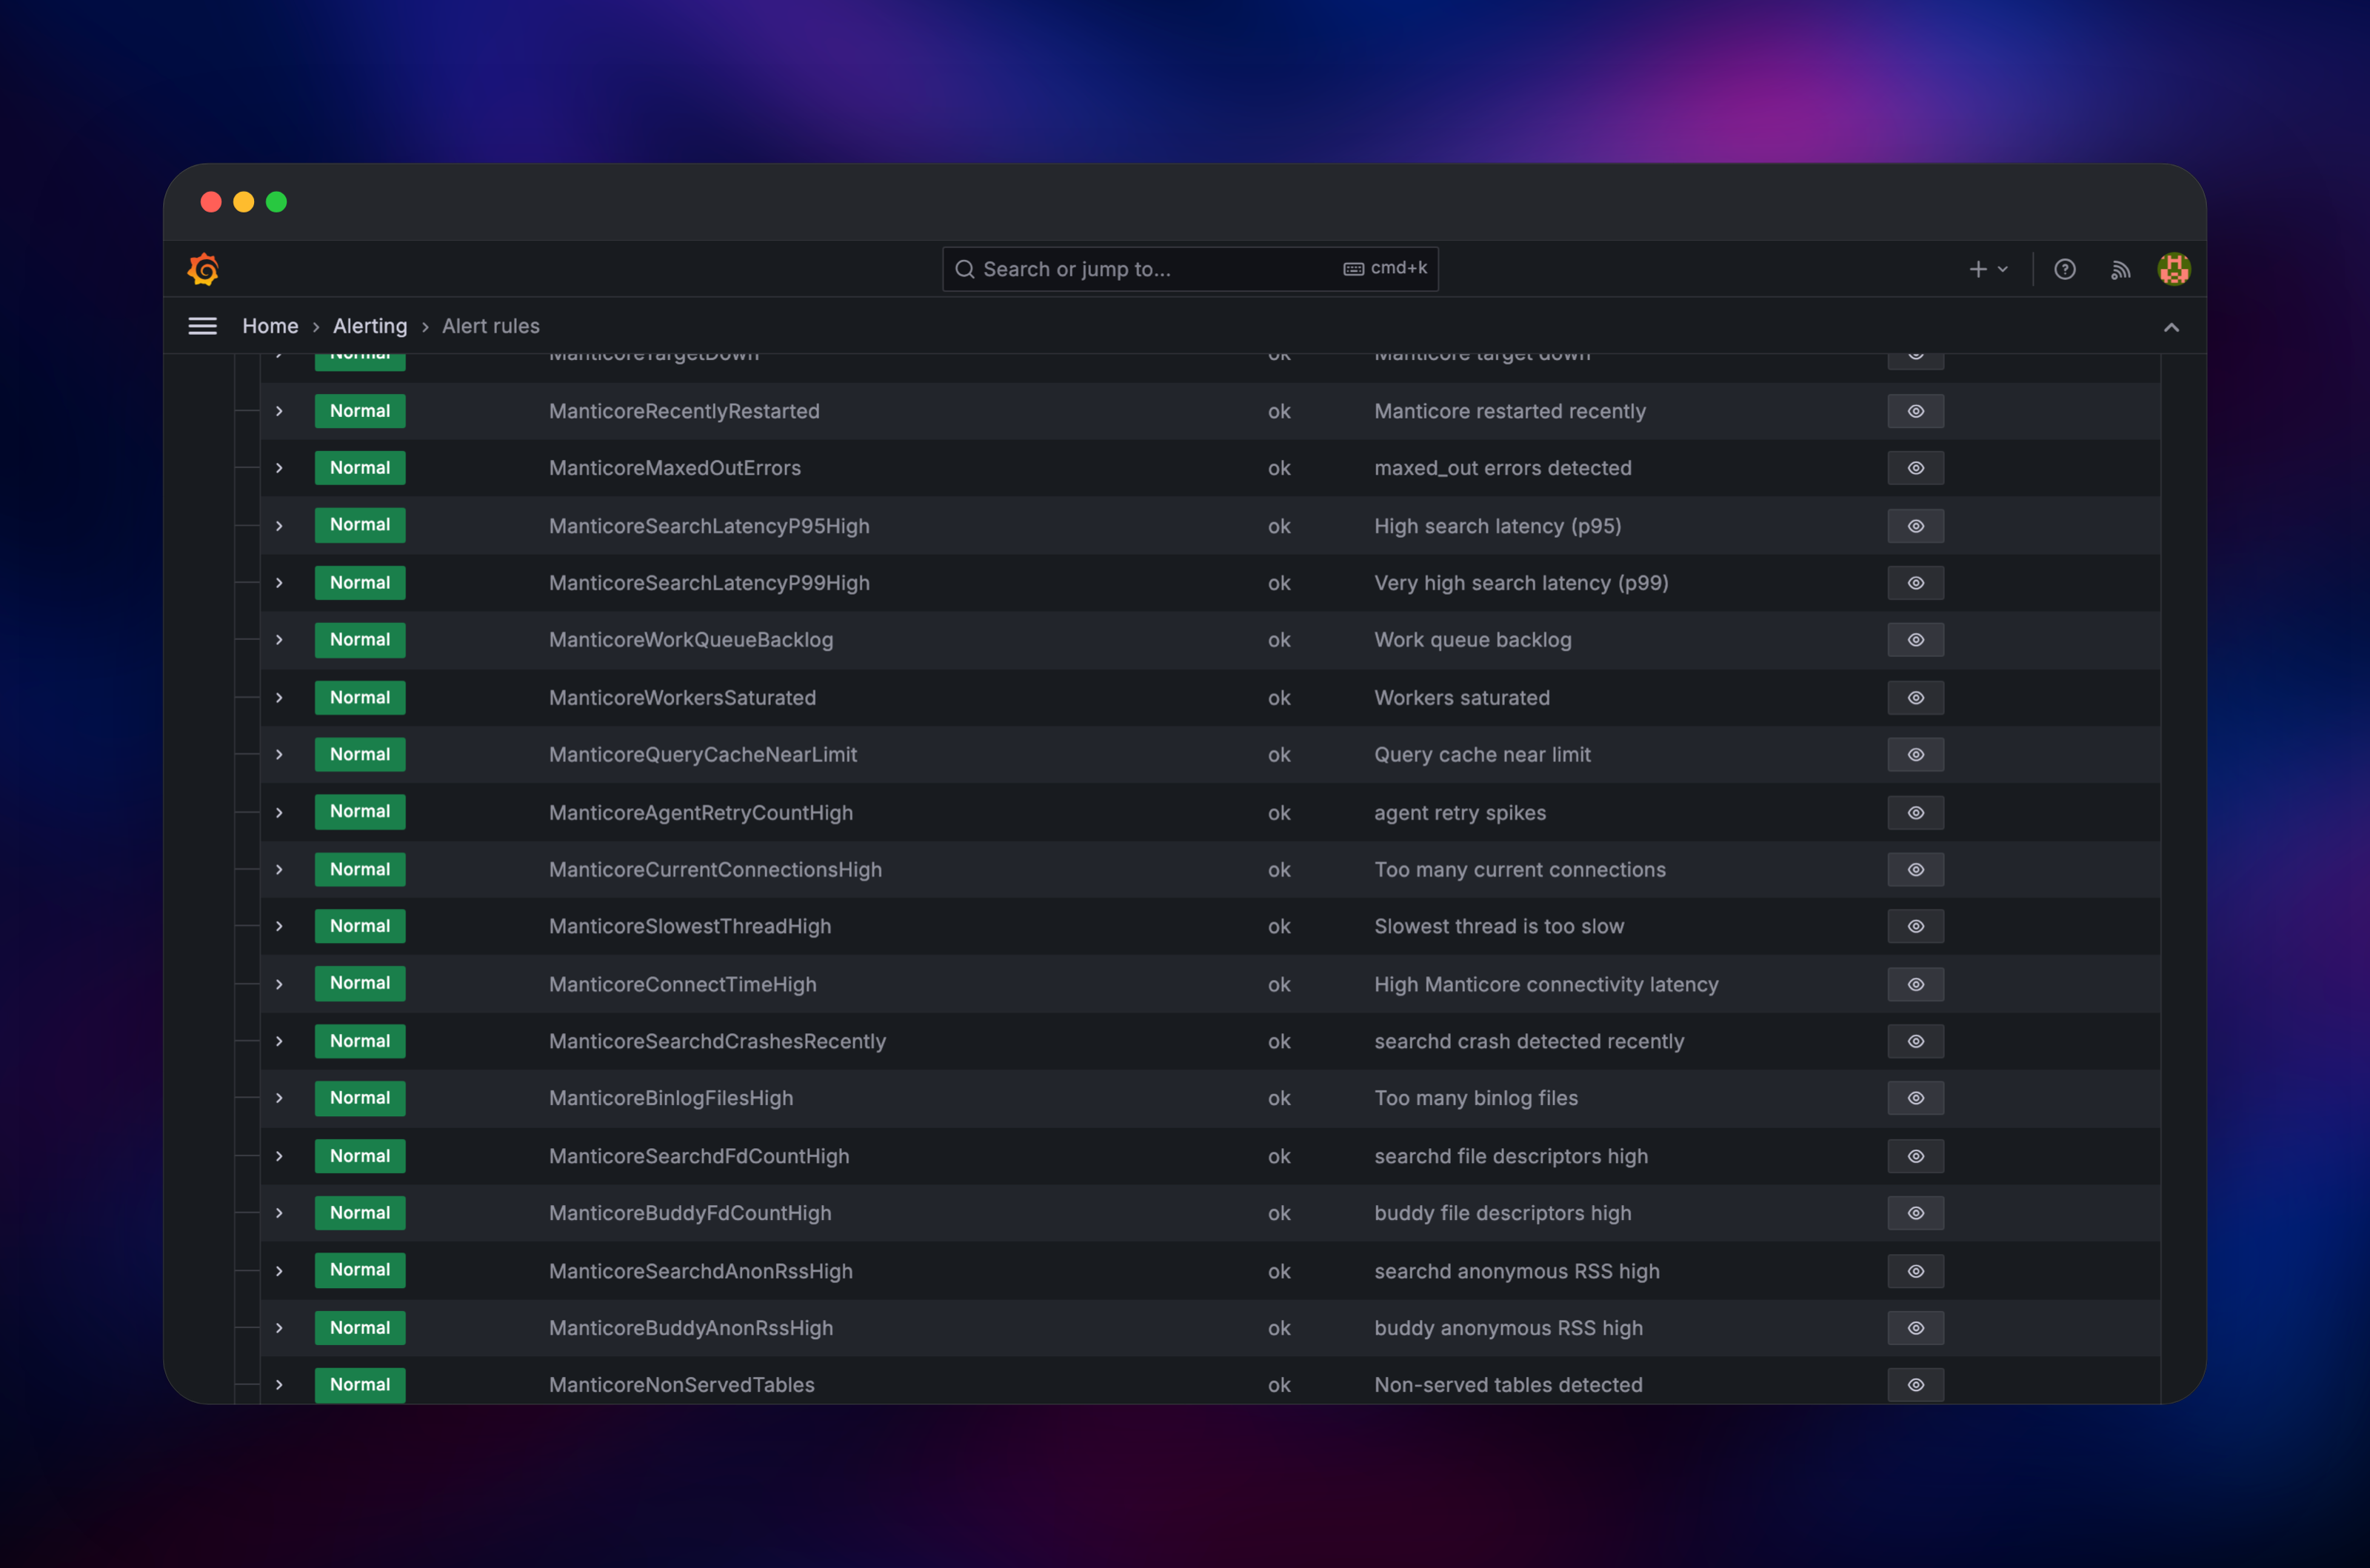Expand the ManticoreSlowestThreadHigh row
This screenshot has width=2370, height=1568.
[279, 926]
